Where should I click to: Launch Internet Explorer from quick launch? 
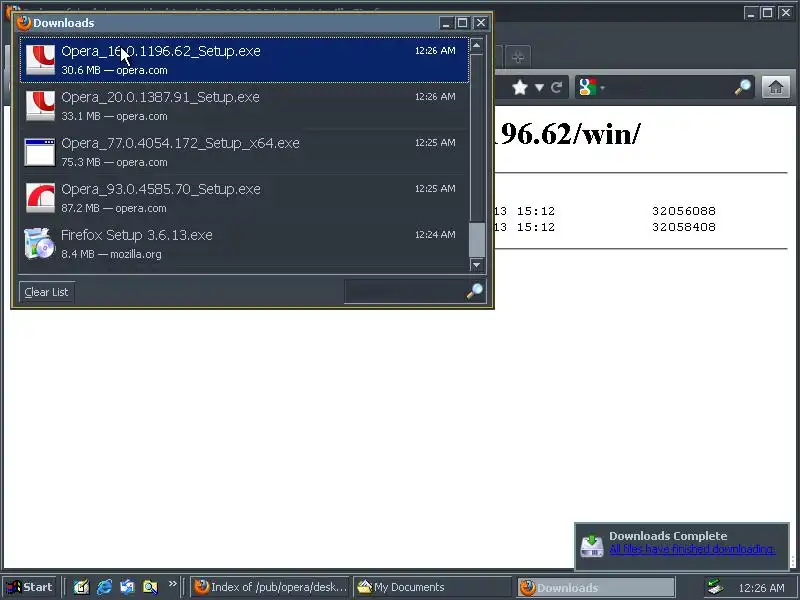104,587
